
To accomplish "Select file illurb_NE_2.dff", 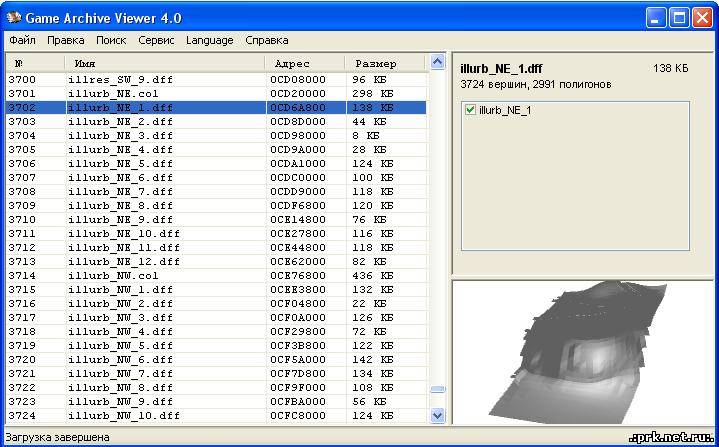I will [x=121, y=121].
